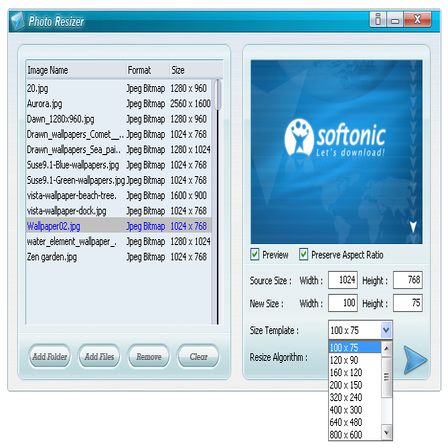
Task: Select Aurora.jpg in the list
Action: [119, 104]
